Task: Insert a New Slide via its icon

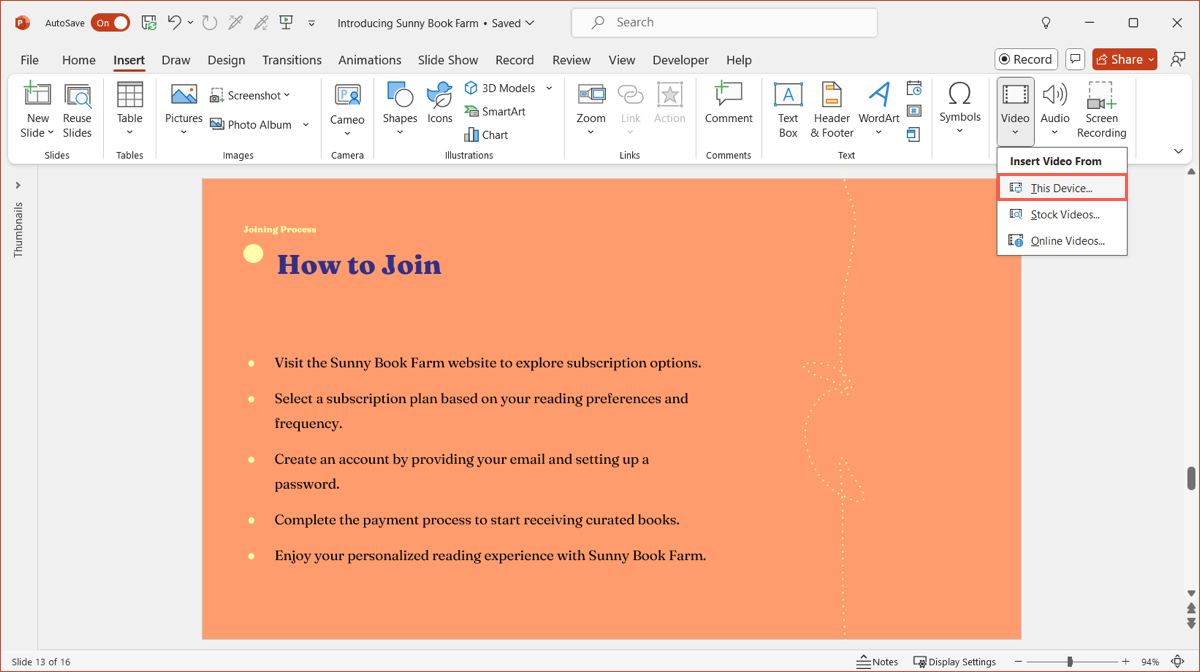Action: click(37, 95)
